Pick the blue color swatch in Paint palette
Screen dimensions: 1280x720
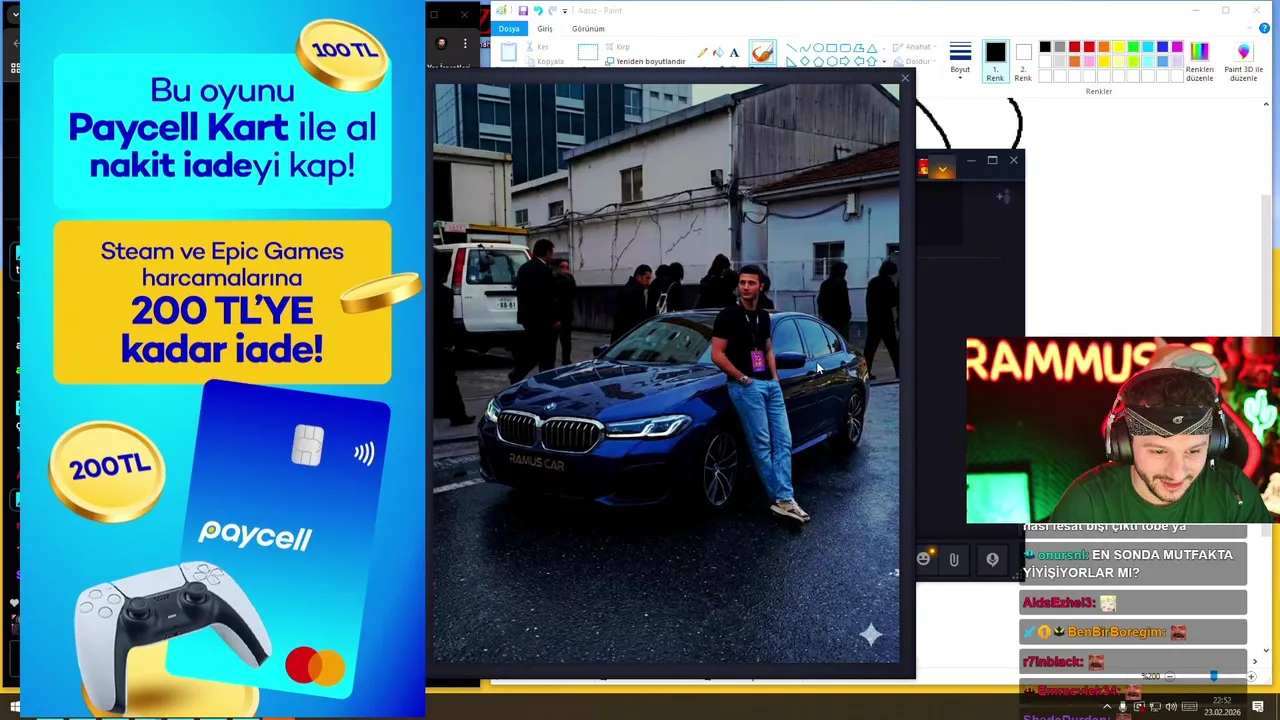click(x=1162, y=47)
